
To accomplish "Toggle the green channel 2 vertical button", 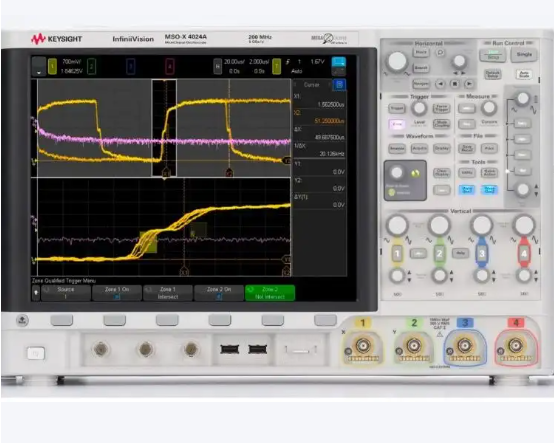I will click(x=439, y=254).
